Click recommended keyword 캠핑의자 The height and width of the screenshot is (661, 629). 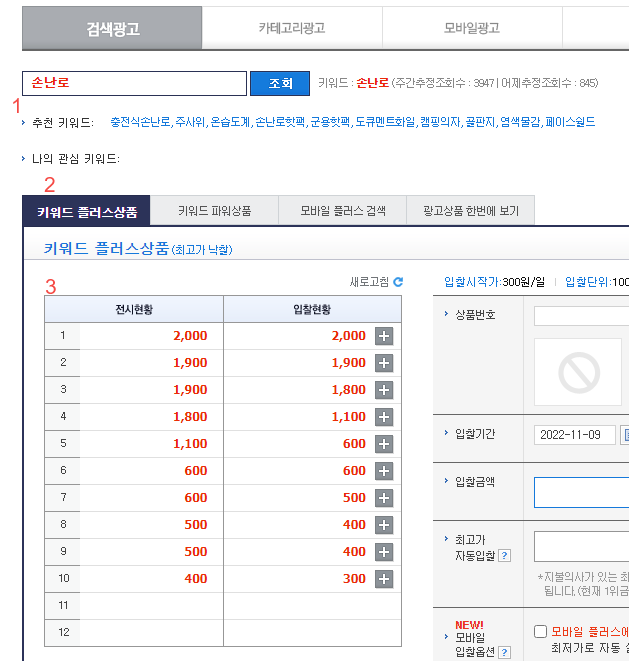440,122
